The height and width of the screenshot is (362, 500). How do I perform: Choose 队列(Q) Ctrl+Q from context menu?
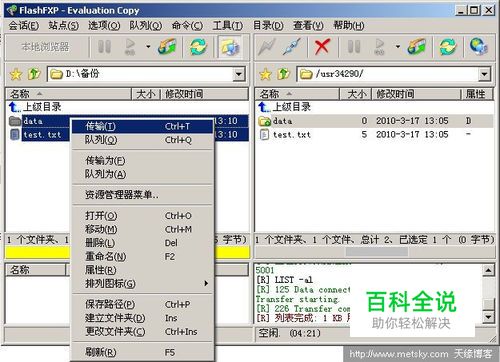(x=143, y=140)
